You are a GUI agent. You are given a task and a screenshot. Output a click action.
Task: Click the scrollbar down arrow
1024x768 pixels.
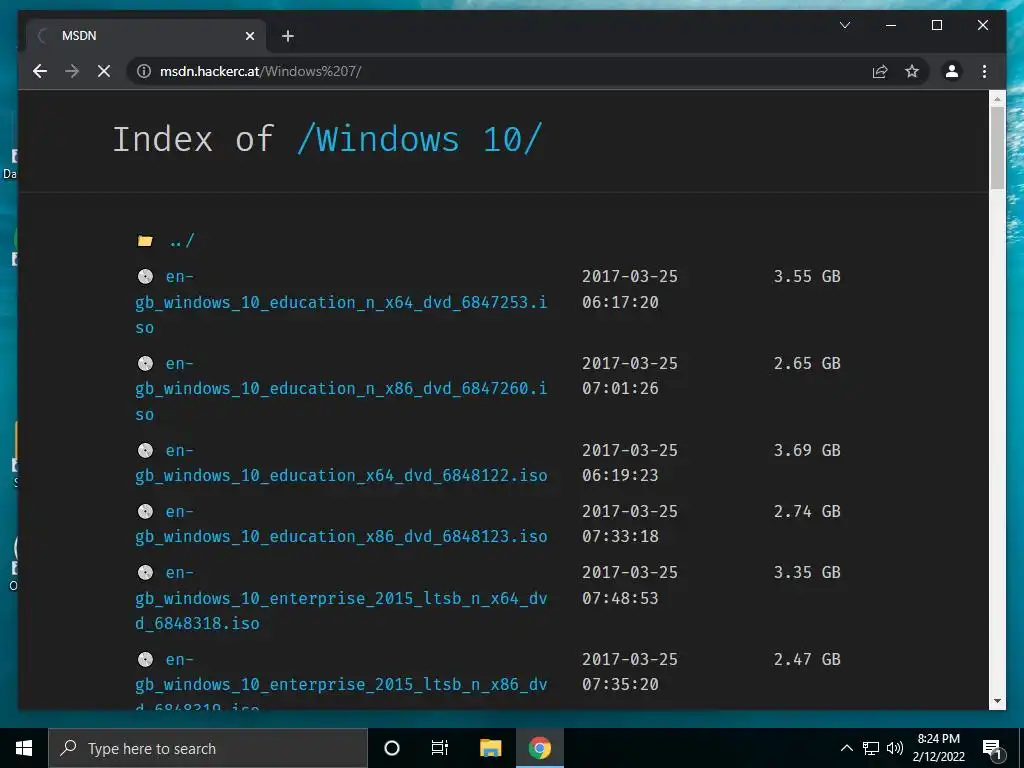click(997, 701)
